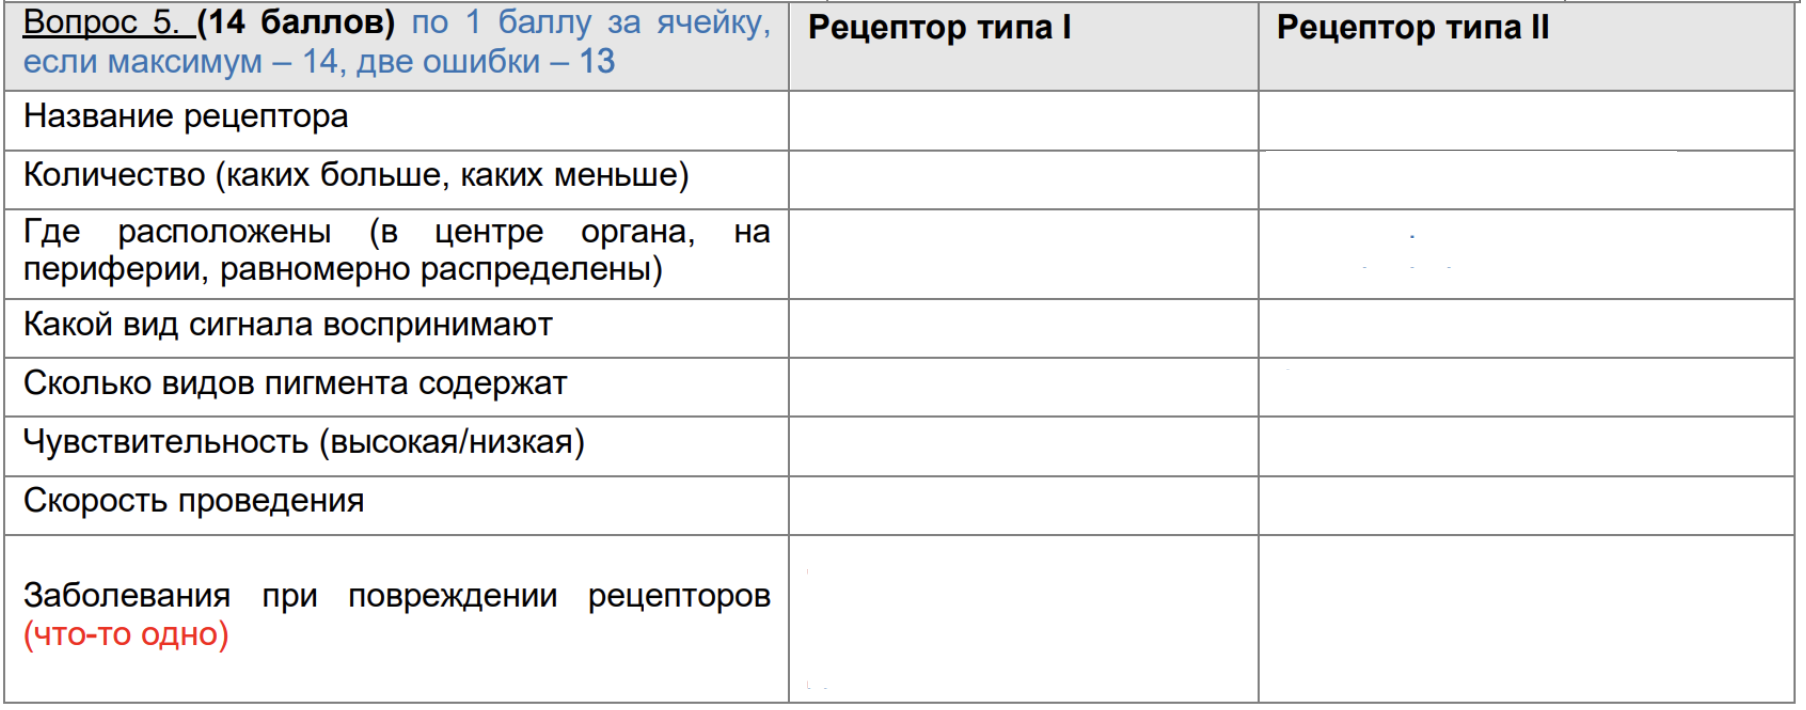Select the 'Количество' cell under Рецептор типа I

click(x=1023, y=180)
